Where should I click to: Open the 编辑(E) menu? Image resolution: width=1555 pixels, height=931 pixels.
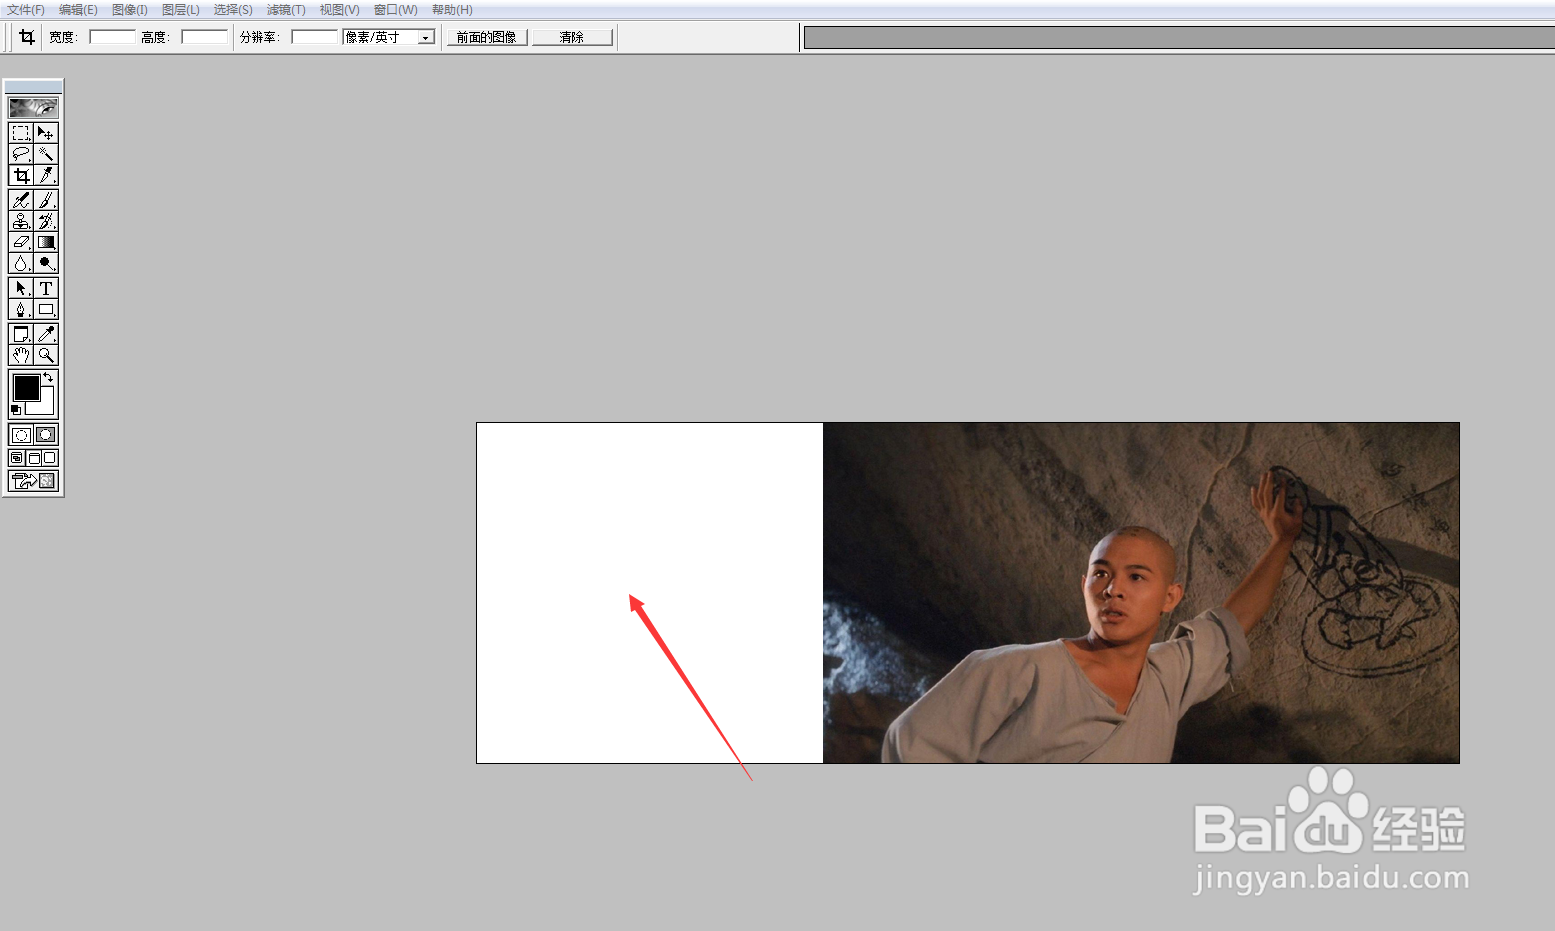click(78, 10)
